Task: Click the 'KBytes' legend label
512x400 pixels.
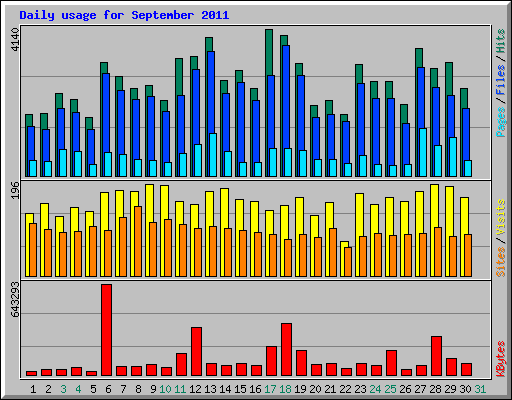Action: (500, 359)
